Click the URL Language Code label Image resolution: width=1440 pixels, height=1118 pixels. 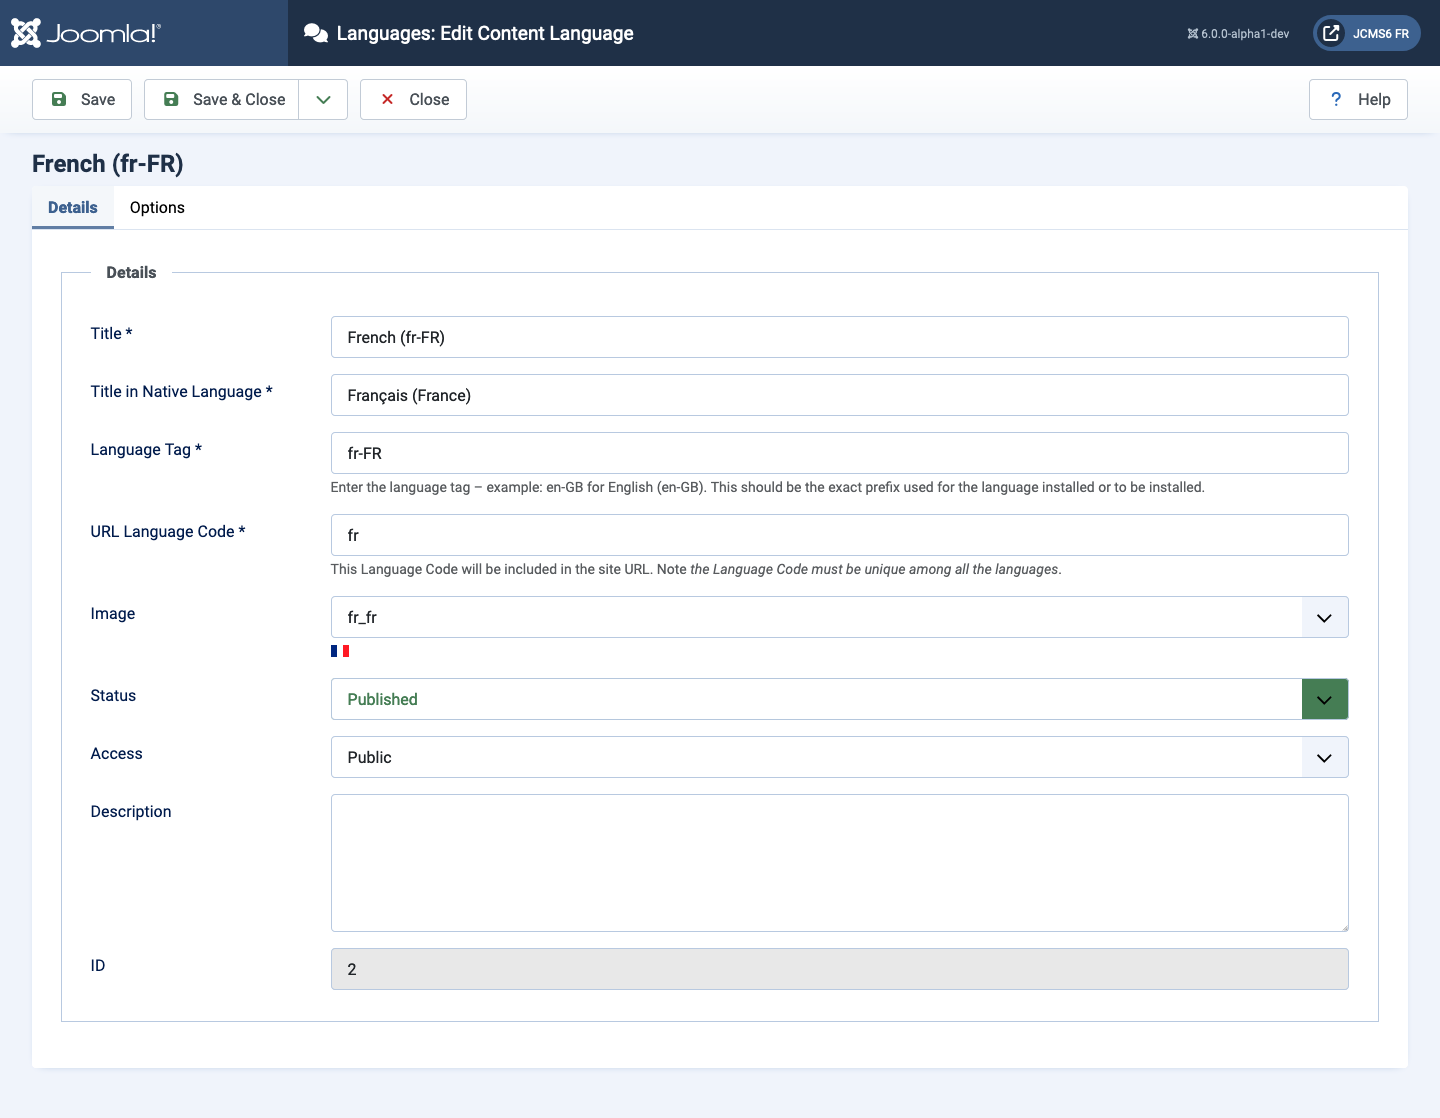pos(168,531)
